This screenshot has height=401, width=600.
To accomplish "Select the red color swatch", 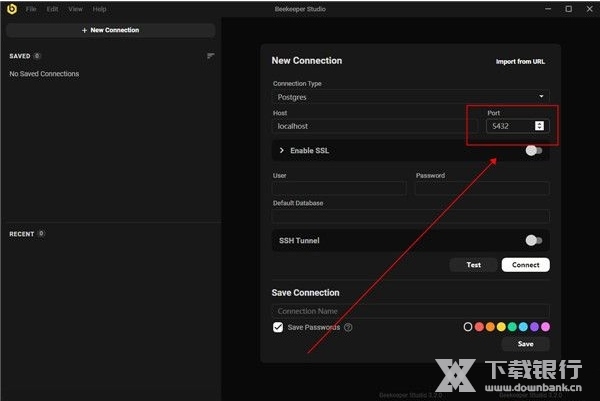I will [x=479, y=326].
